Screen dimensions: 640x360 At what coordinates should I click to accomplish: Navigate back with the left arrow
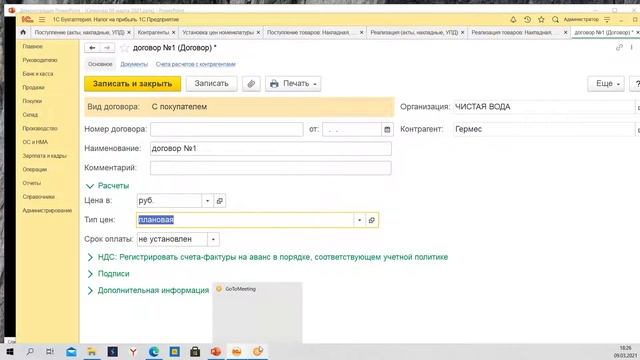pos(92,48)
